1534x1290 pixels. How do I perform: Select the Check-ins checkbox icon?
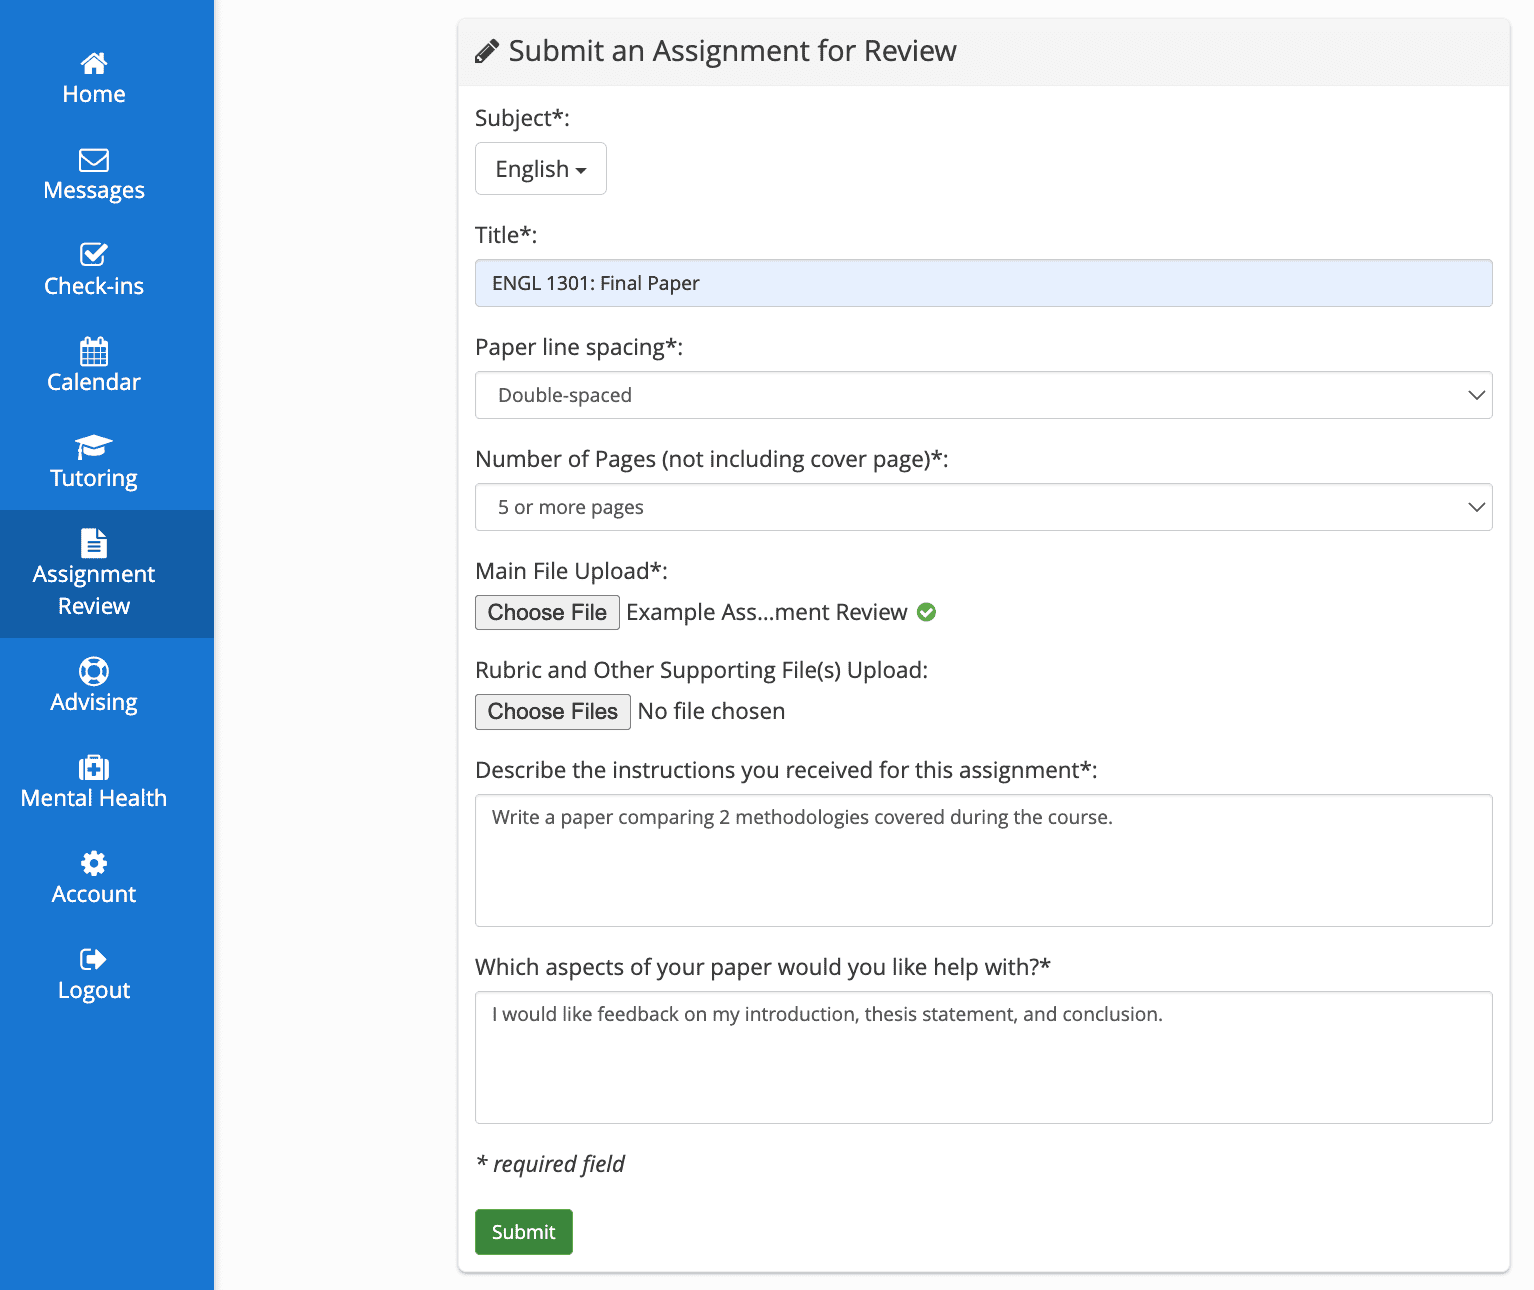click(x=94, y=255)
